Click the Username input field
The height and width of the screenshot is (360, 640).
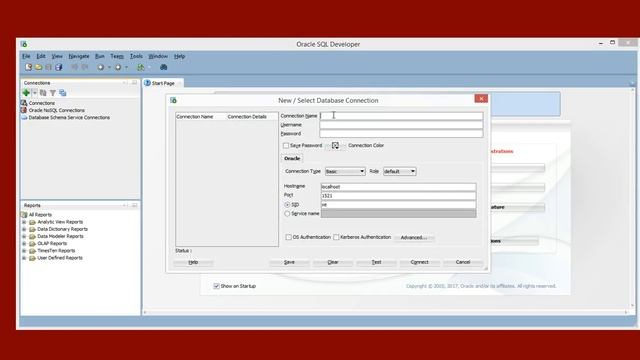click(x=401, y=125)
